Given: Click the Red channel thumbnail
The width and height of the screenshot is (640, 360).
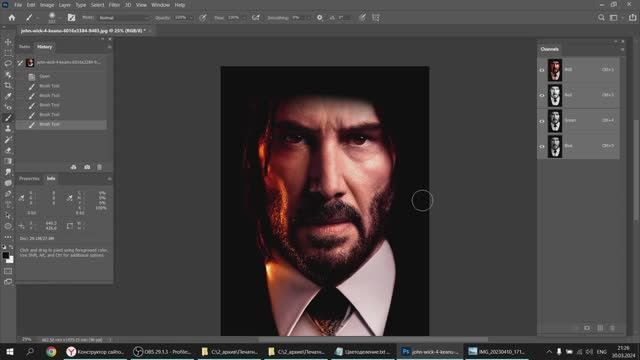Looking at the screenshot, I should click(x=555, y=95).
